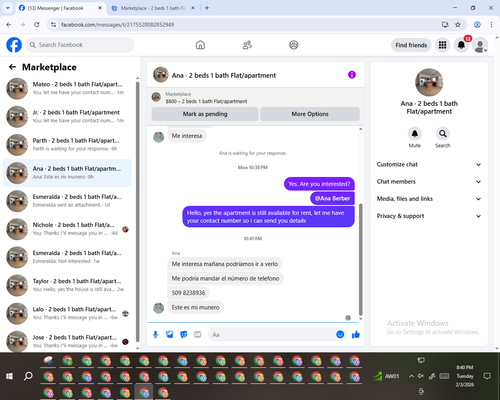
Task: Bookmark page with star icon
Action: [x=458, y=25]
